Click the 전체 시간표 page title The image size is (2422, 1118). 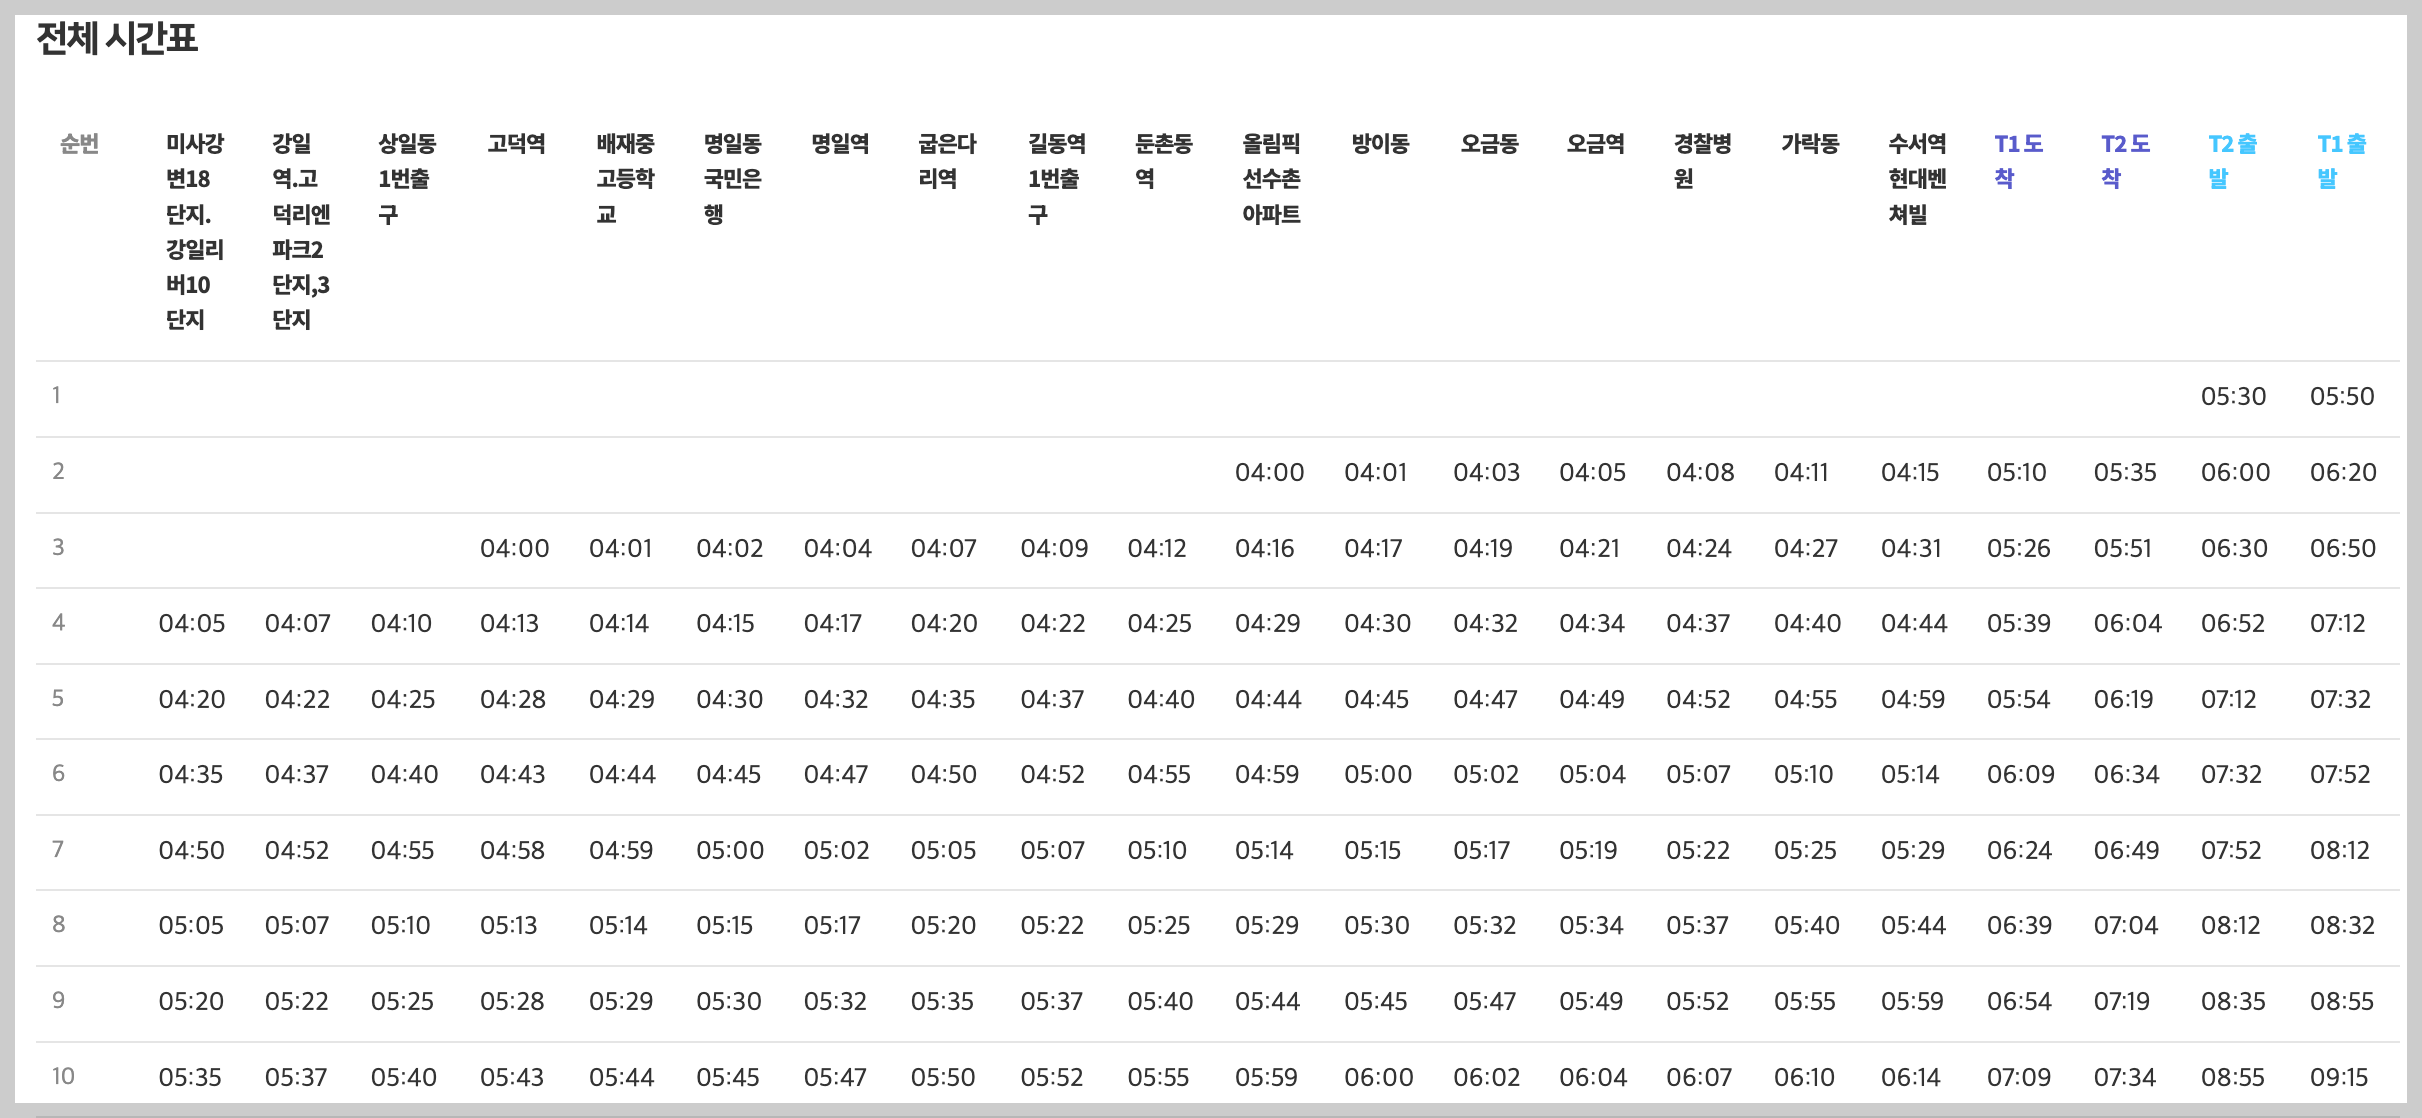coord(117,40)
